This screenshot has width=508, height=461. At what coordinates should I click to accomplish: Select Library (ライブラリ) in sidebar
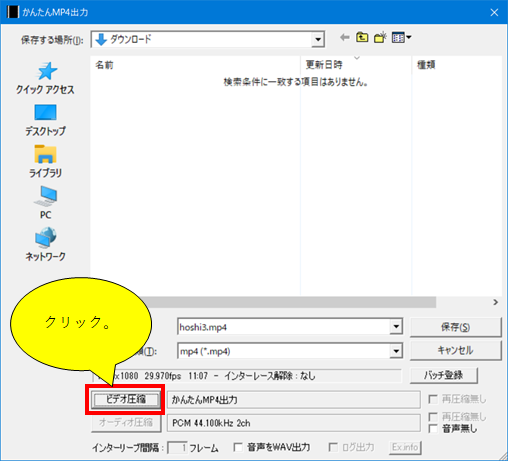pyautogui.click(x=45, y=162)
